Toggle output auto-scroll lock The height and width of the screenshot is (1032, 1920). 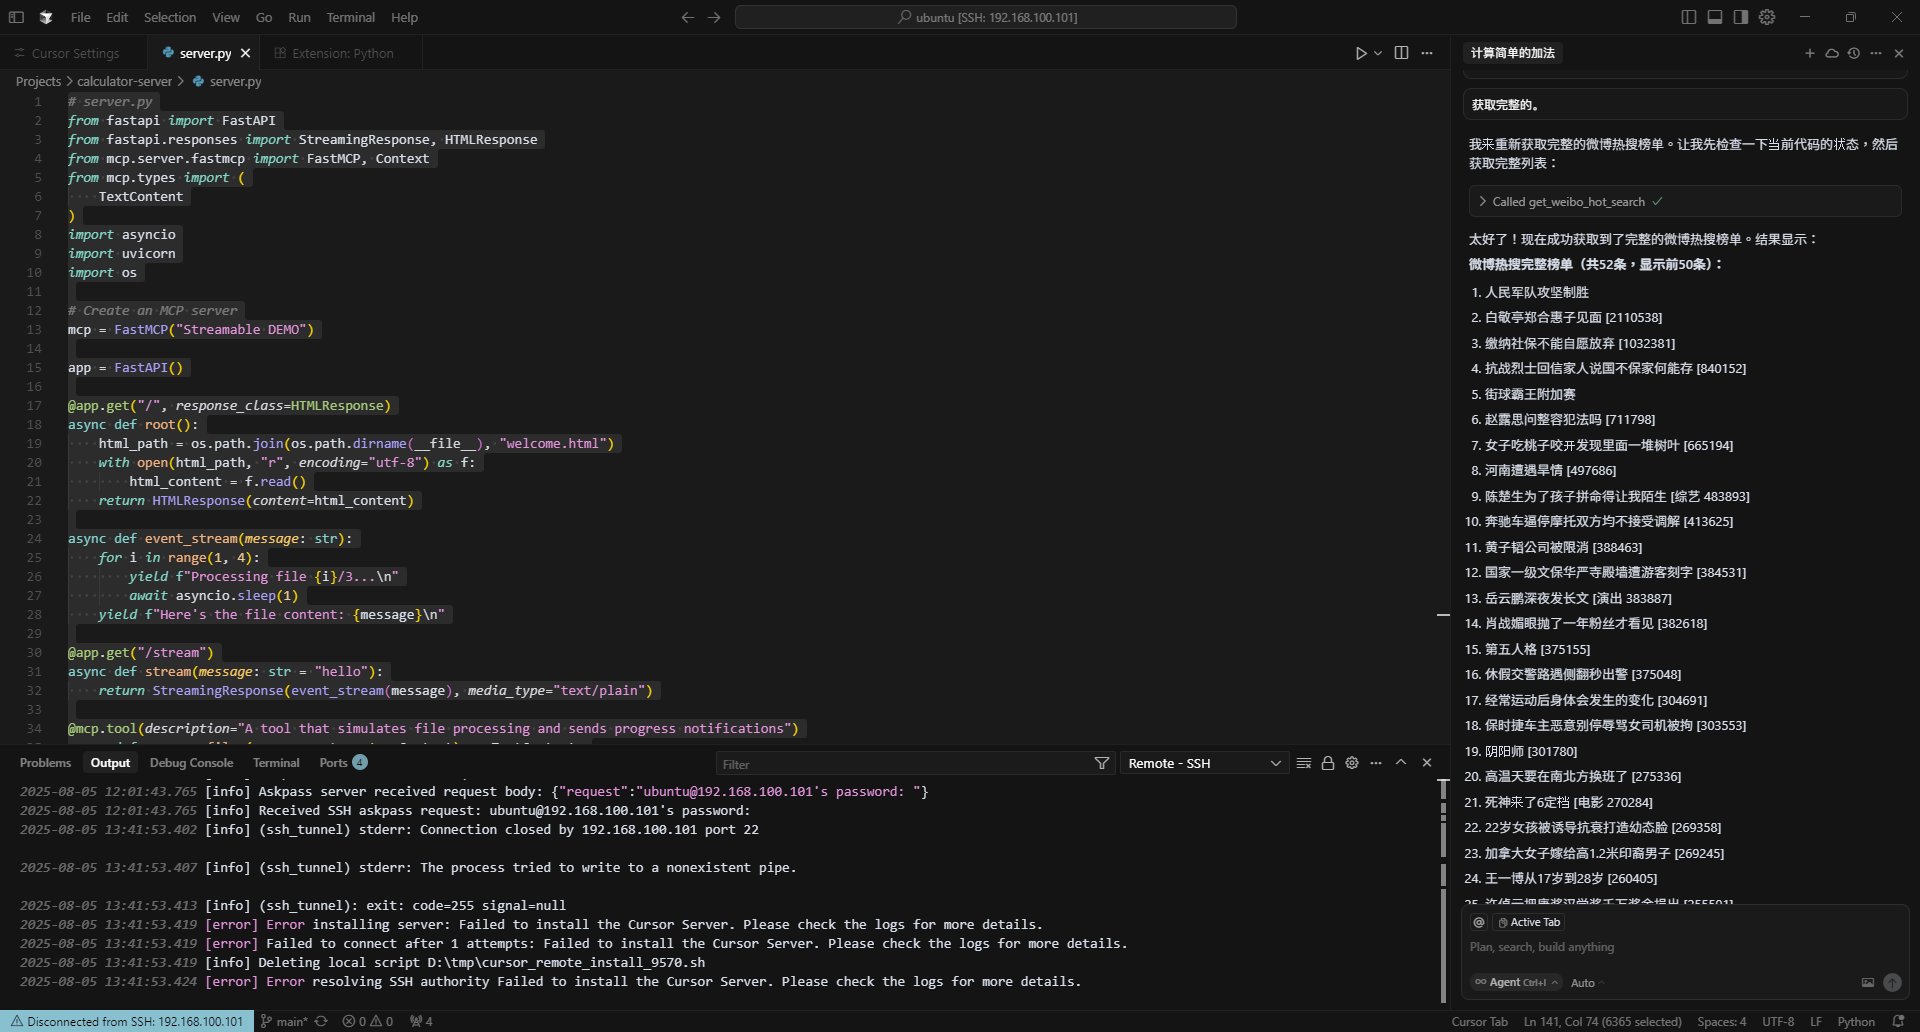[1328, 763]
